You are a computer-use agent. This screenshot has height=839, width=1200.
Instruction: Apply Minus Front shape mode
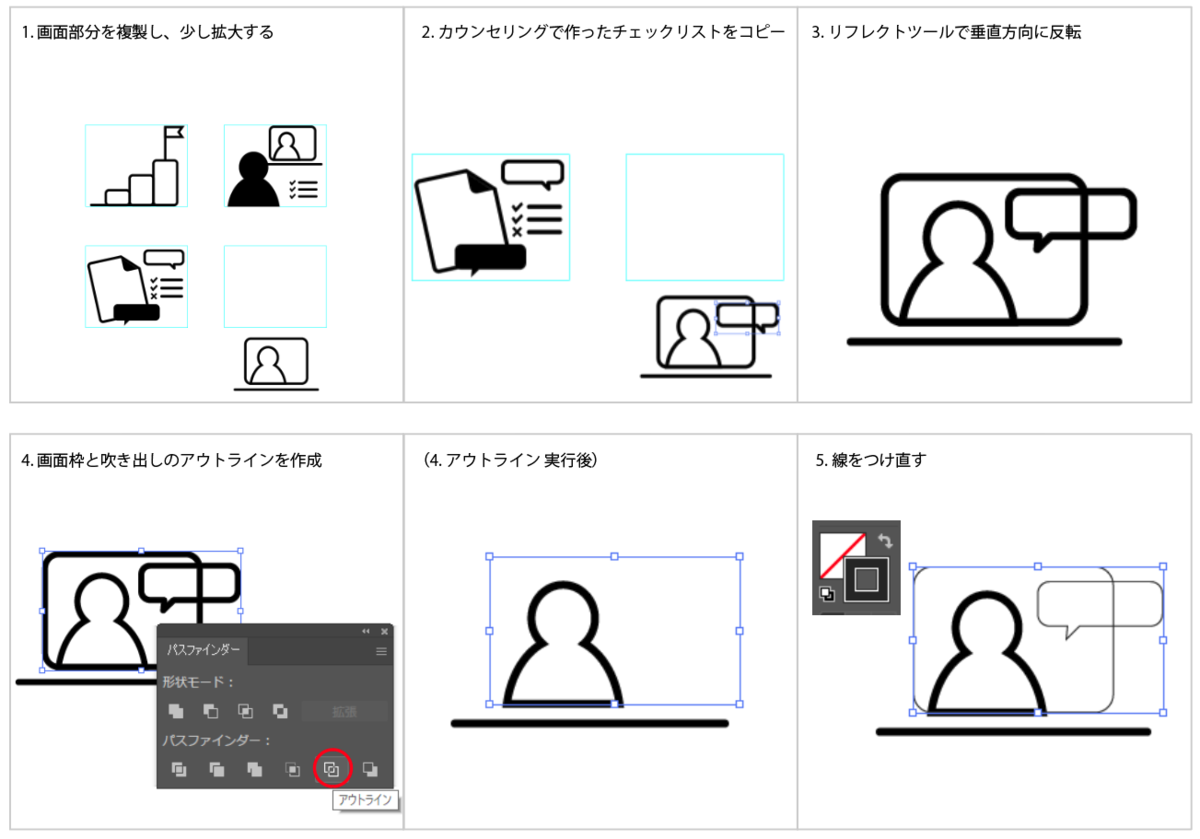click(211, 712)
